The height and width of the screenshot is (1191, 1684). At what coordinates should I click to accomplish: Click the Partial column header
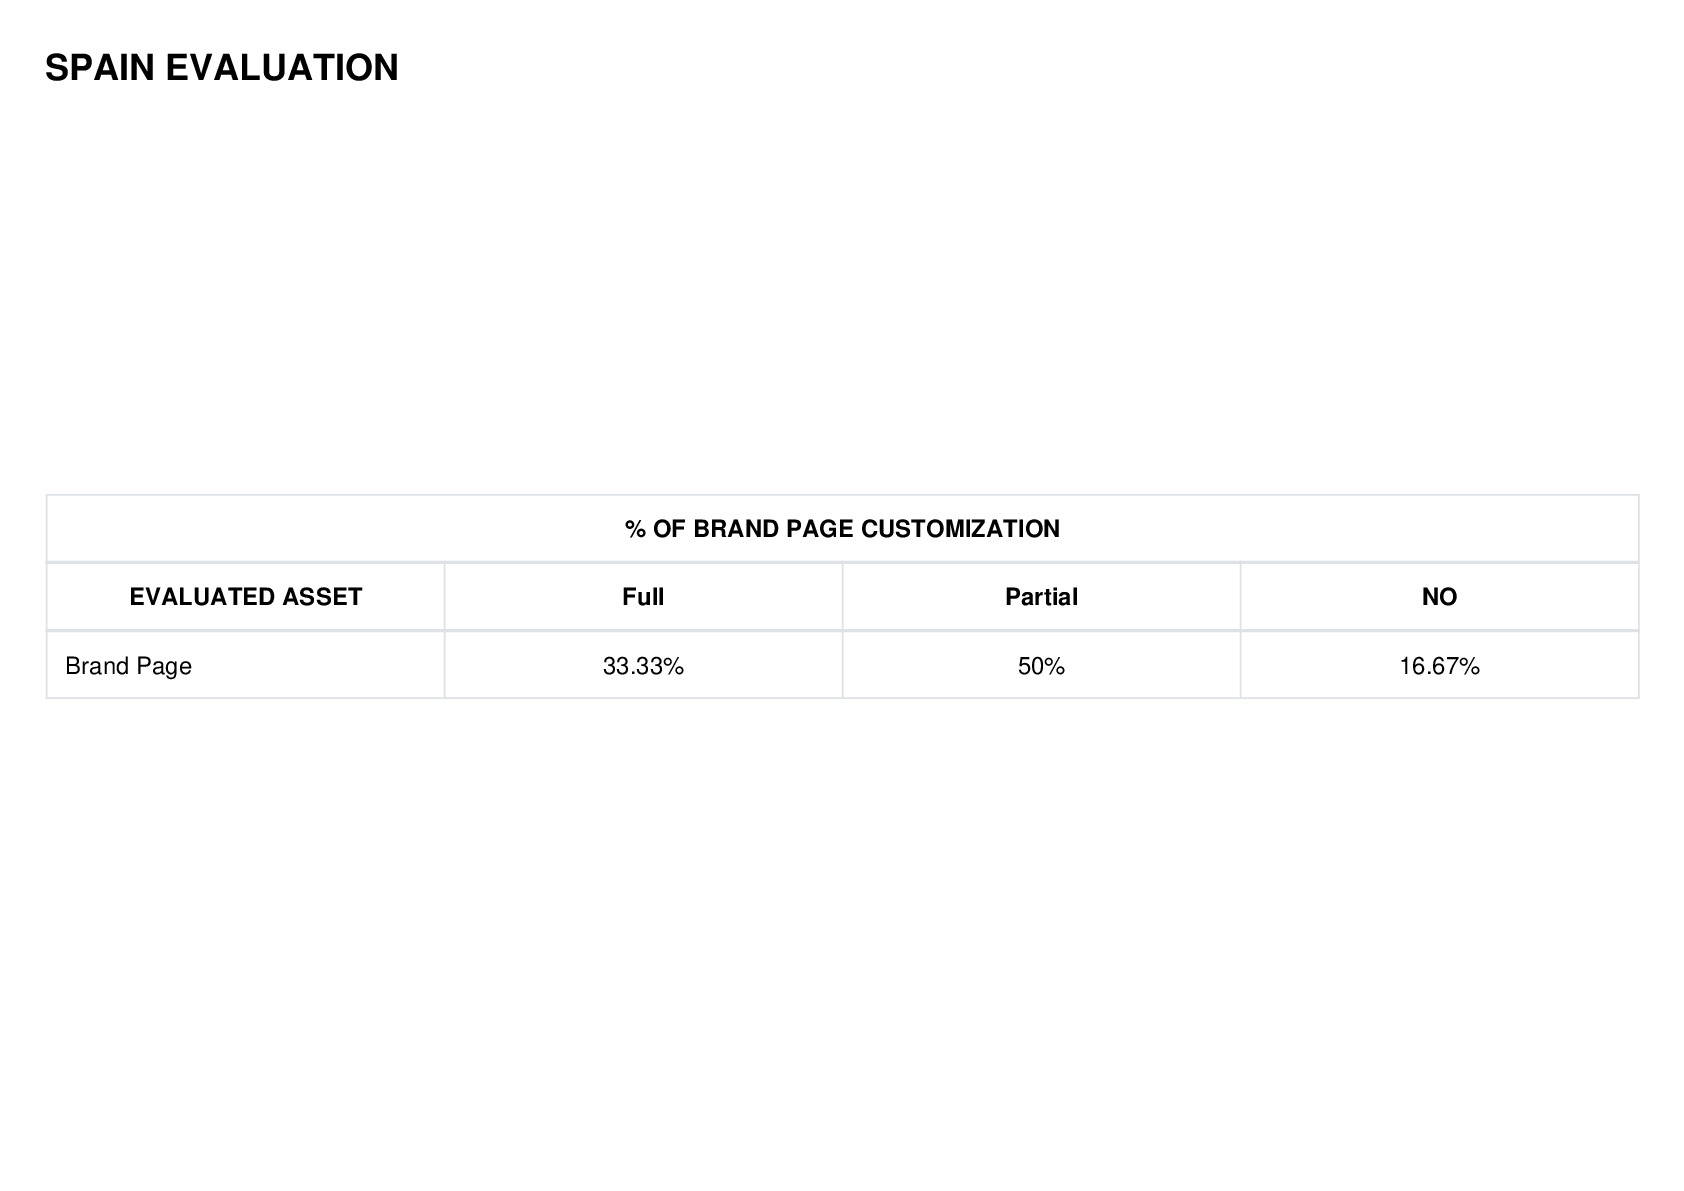1041,597
